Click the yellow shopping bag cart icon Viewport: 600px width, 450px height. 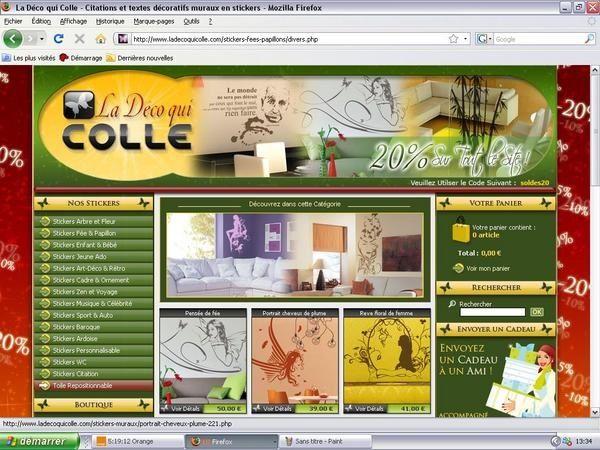(x=461, y=230)
